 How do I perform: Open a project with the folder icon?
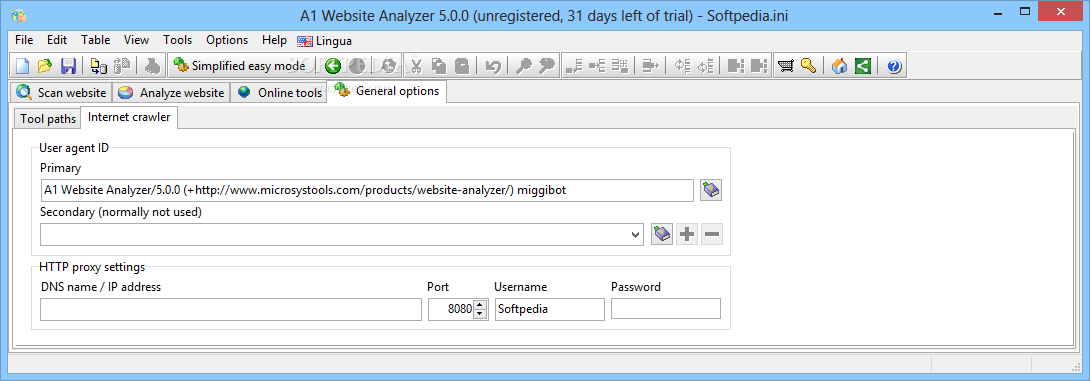coord(45,66)
